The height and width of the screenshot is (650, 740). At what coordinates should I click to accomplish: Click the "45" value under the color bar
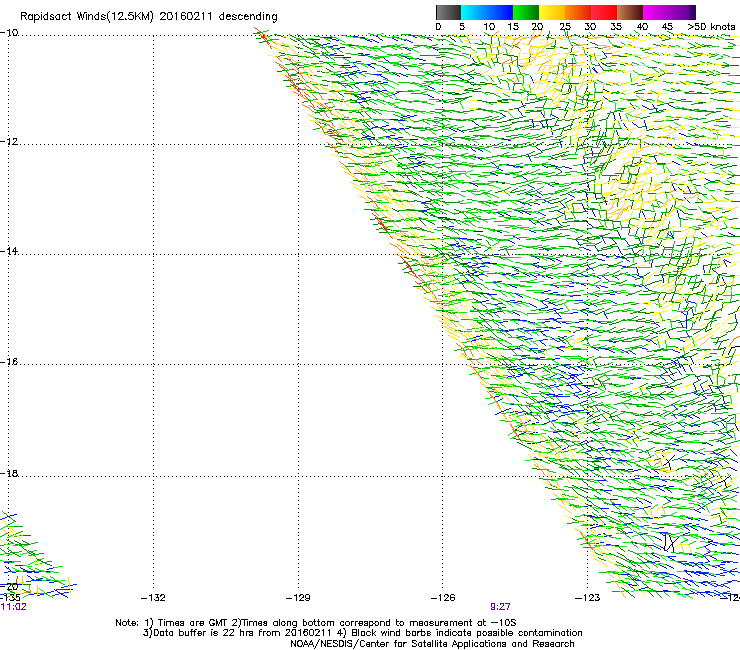pos(667,27)
